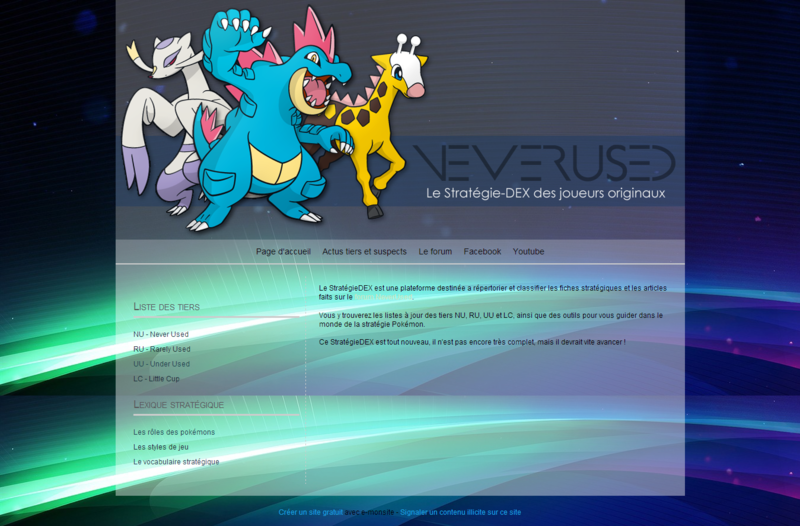View Le vocabulaire stratégique
The image size is (800, 526).
[176, 462]
